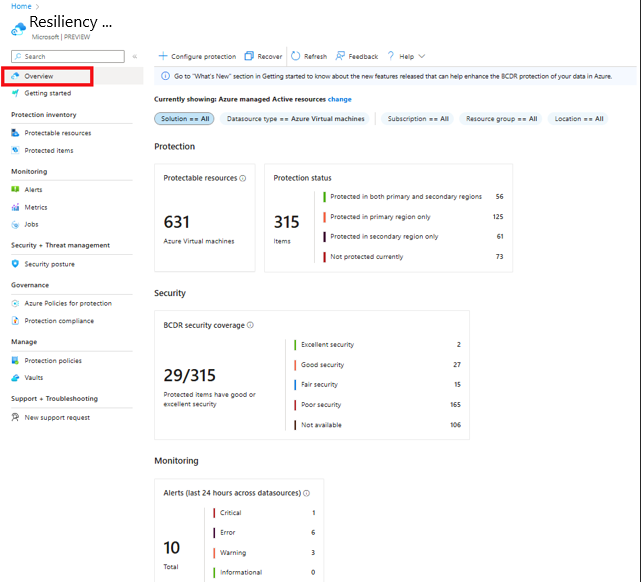641x582 pixels.
Task: Open the Subscription == All filter
Action: click(x=418, y=119)
